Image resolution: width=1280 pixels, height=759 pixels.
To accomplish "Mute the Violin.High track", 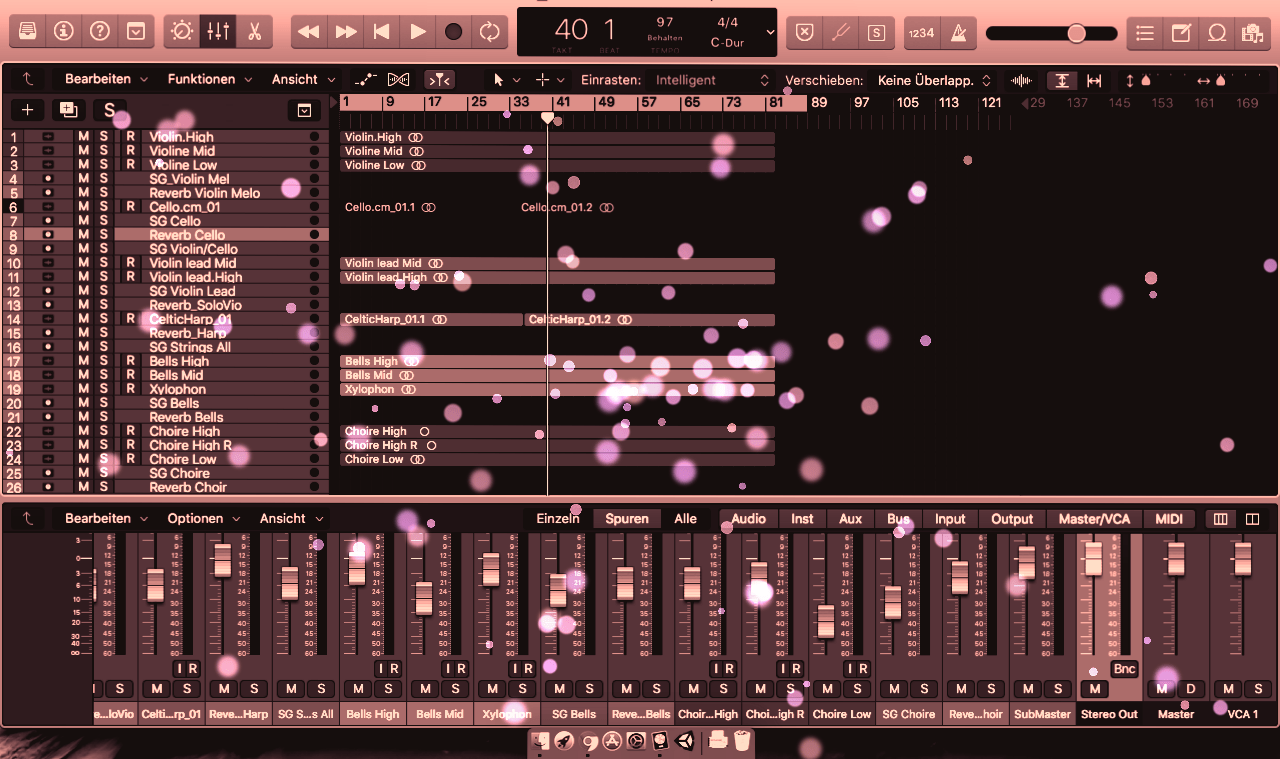I will 84,137.
